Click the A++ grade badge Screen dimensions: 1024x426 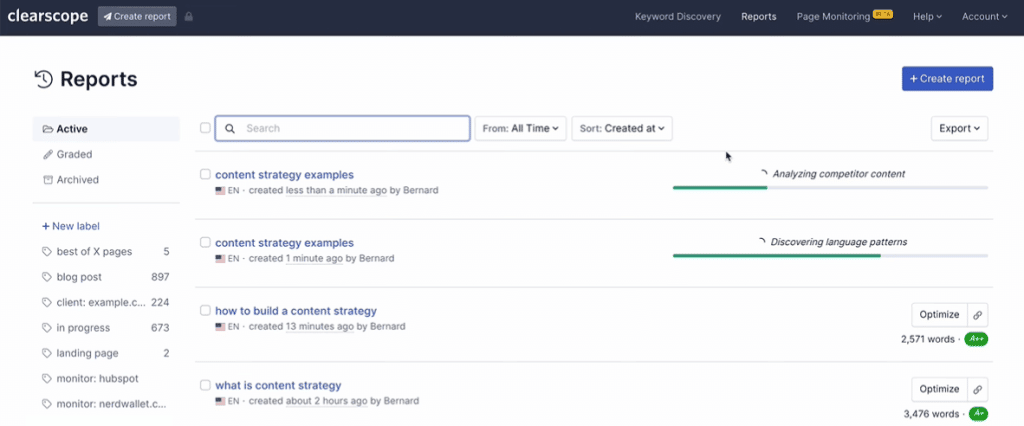976,339
